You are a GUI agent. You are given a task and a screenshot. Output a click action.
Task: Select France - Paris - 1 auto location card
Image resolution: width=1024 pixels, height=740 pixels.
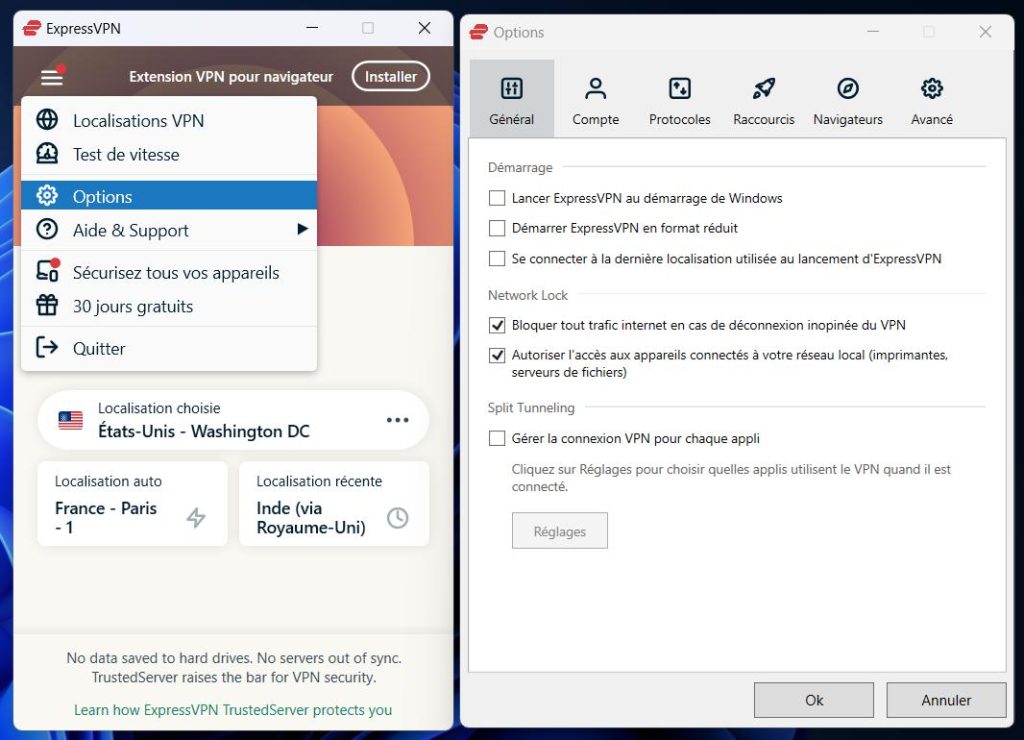(133, 504)
